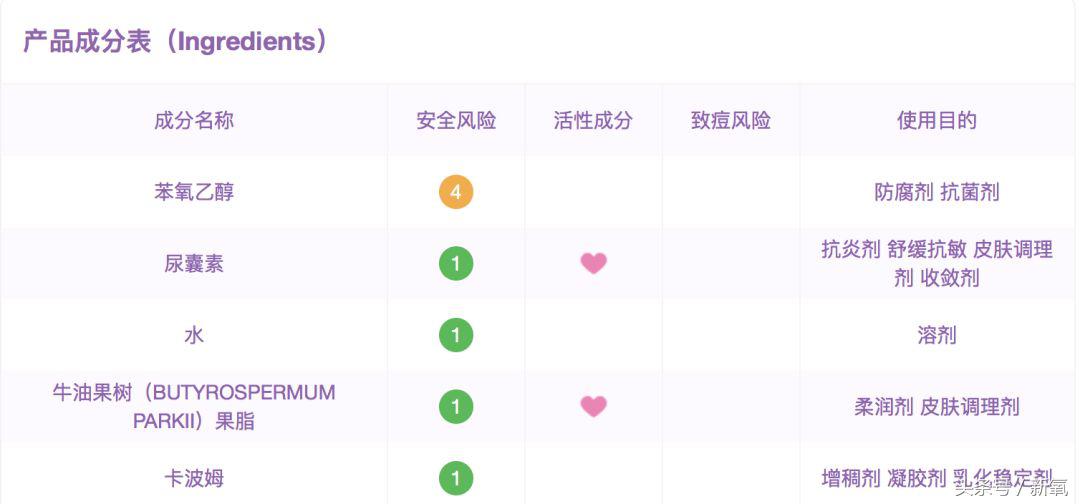Click the 防腐剂 抗菌剂 purpose text
Screen dimensions: 1080x504
pos(937,192)
